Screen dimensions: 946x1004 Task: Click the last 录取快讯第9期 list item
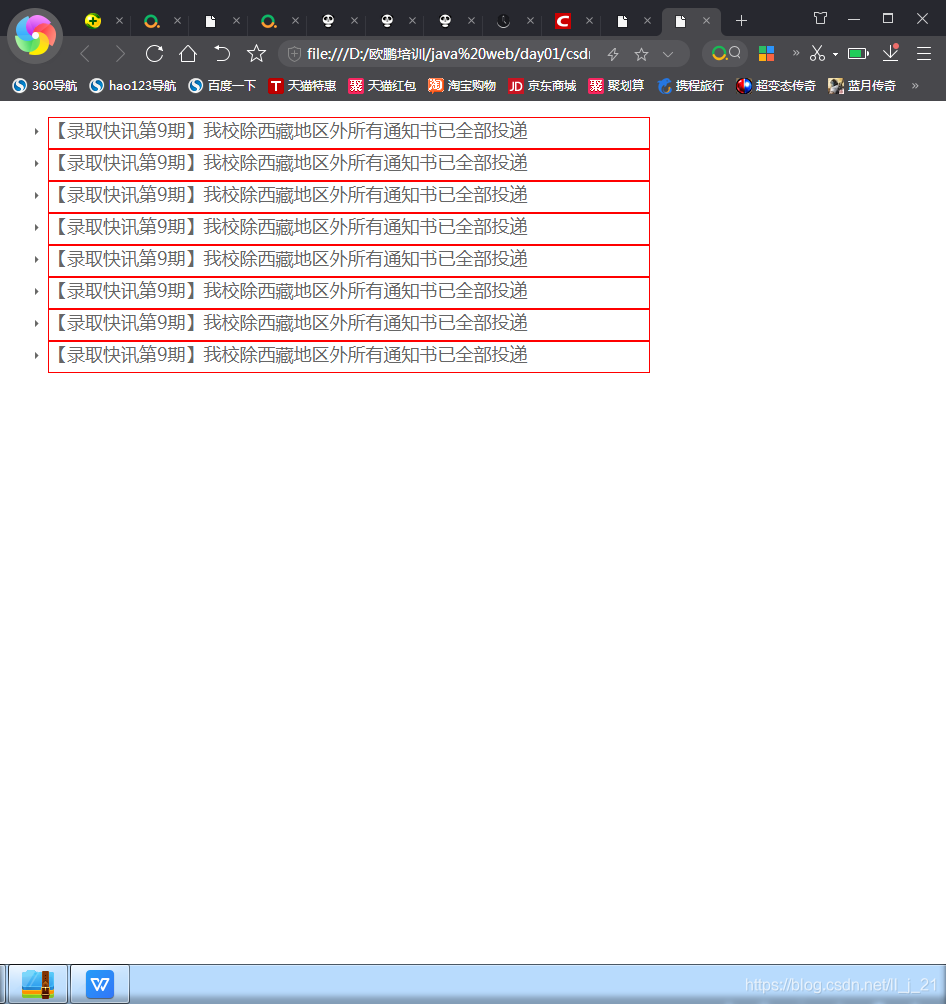pos(349,356)
